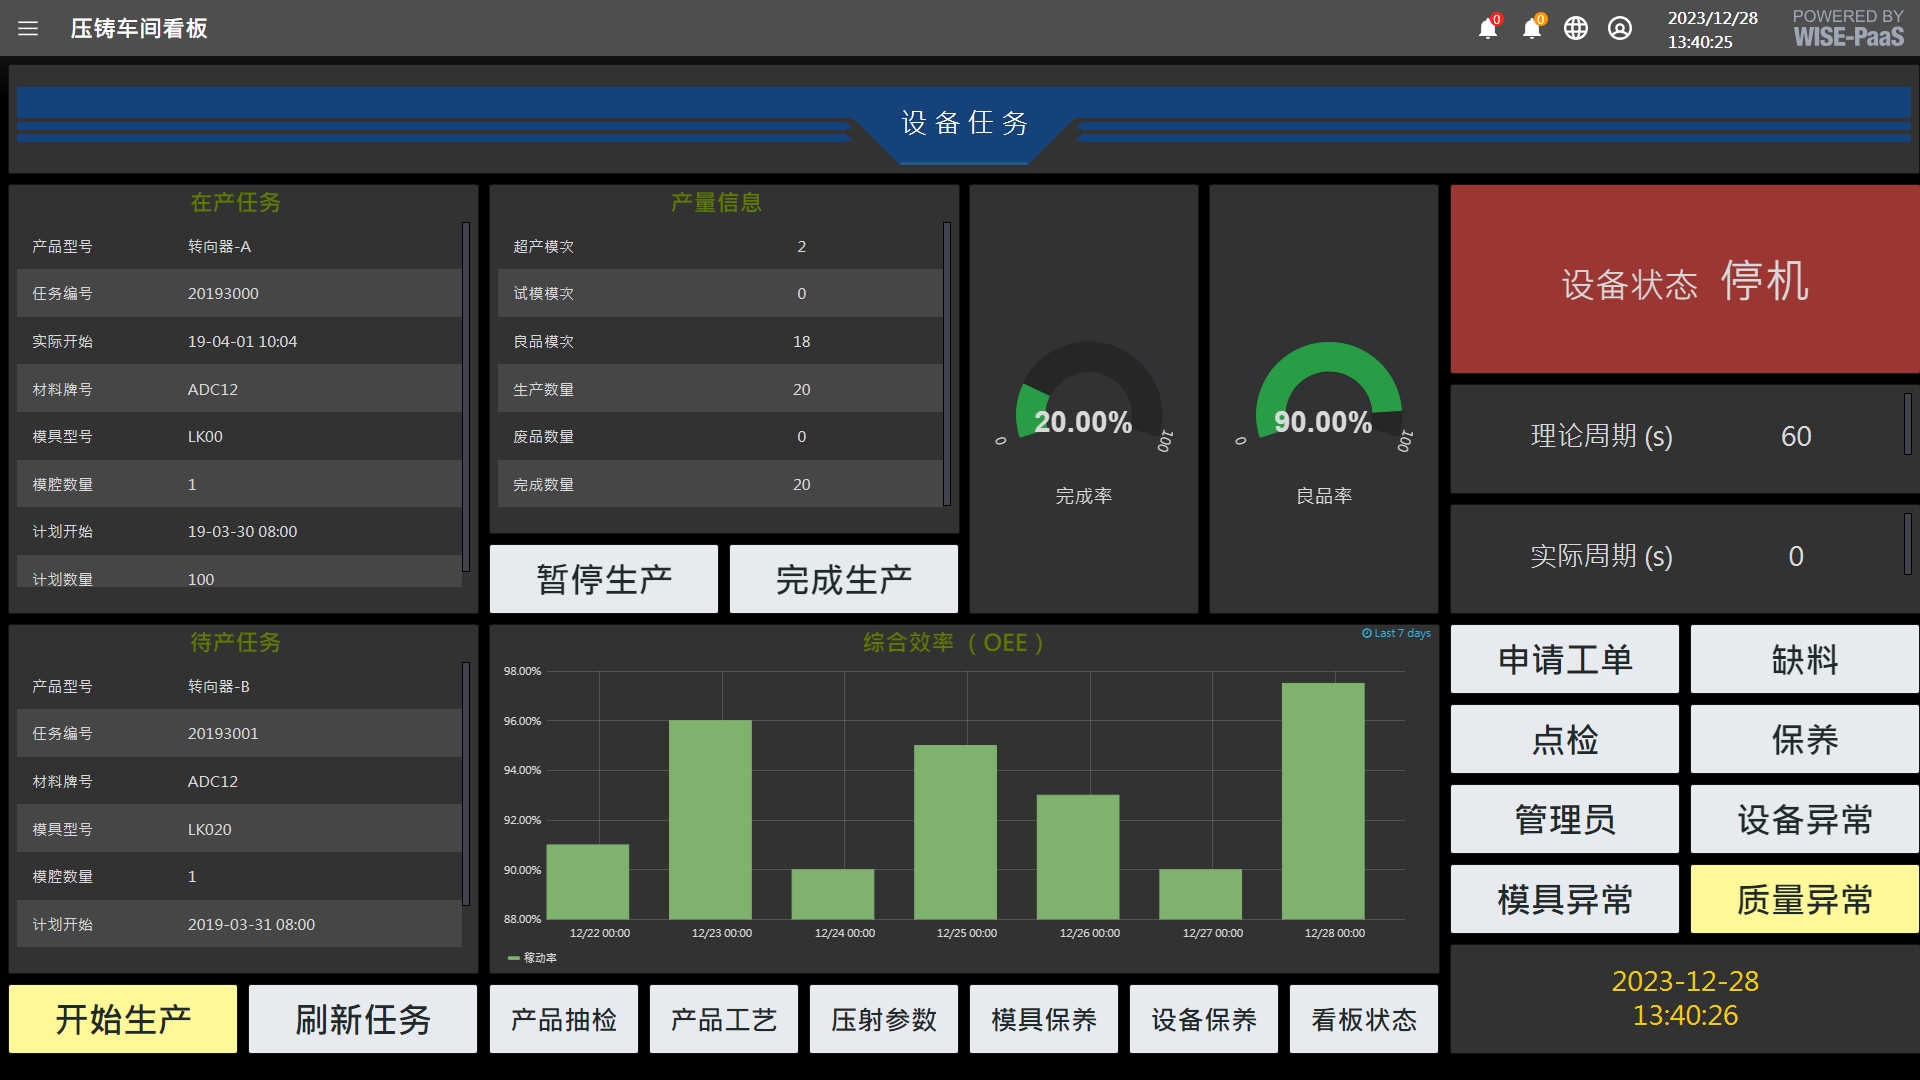Click mold model LK00
The width and height of the screenshot is (1920, 1080).
[x=205, y=437]
